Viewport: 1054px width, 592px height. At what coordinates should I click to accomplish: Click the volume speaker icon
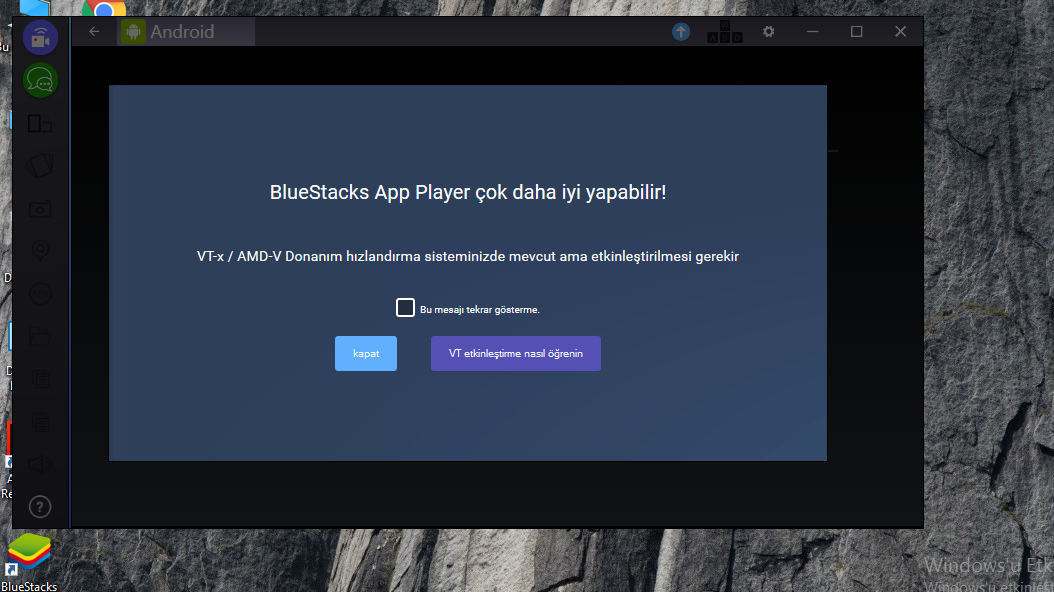tap(40, 464)
